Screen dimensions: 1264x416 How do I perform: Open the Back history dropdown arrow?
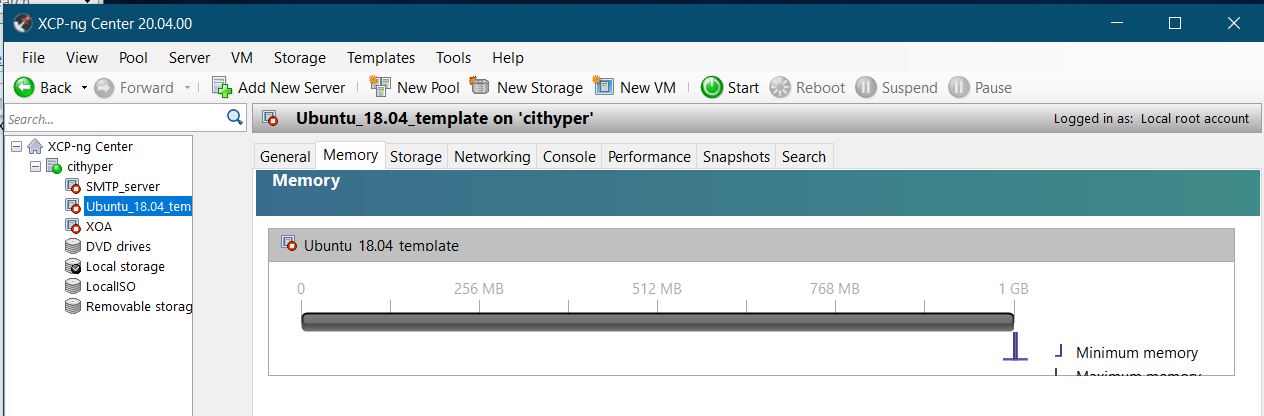pyautogui.click(x=84, y=88)
